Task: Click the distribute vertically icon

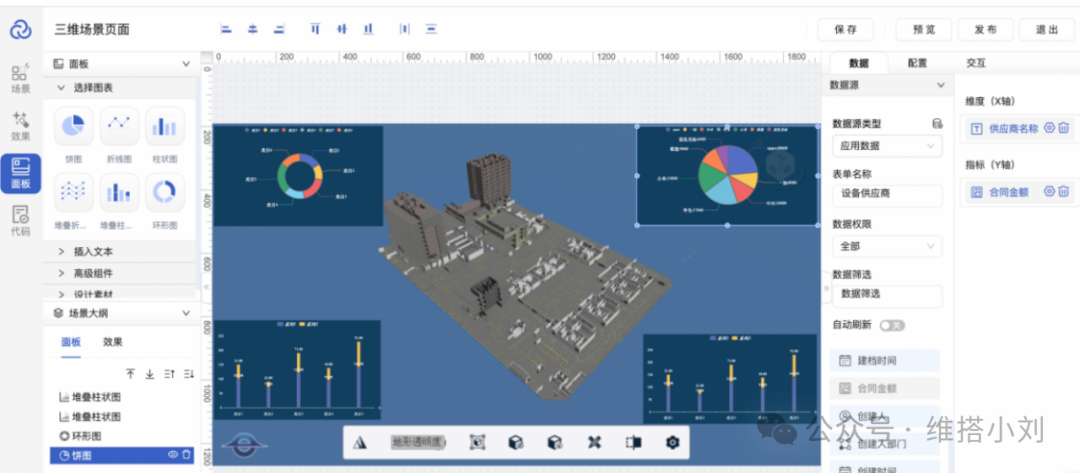Action: click(x=431, y=29)
